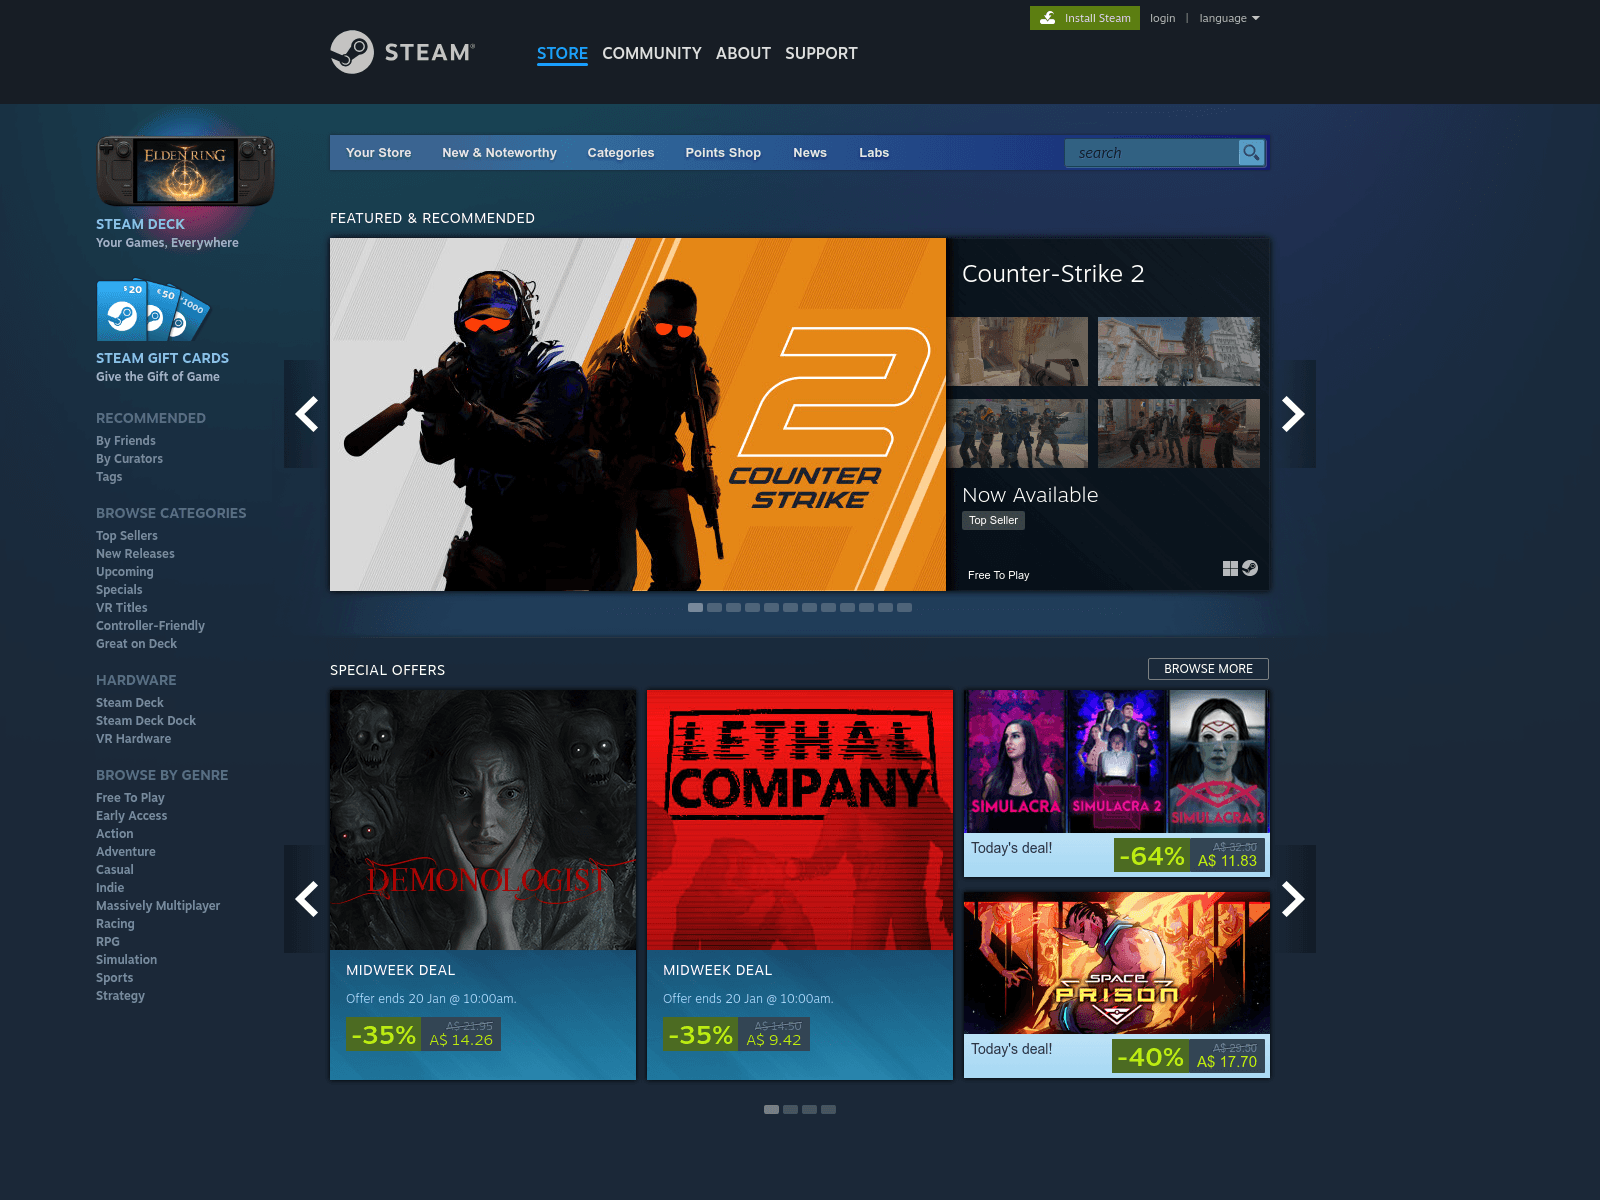
Task: Open the Labs tab
Action: [874, 153]
